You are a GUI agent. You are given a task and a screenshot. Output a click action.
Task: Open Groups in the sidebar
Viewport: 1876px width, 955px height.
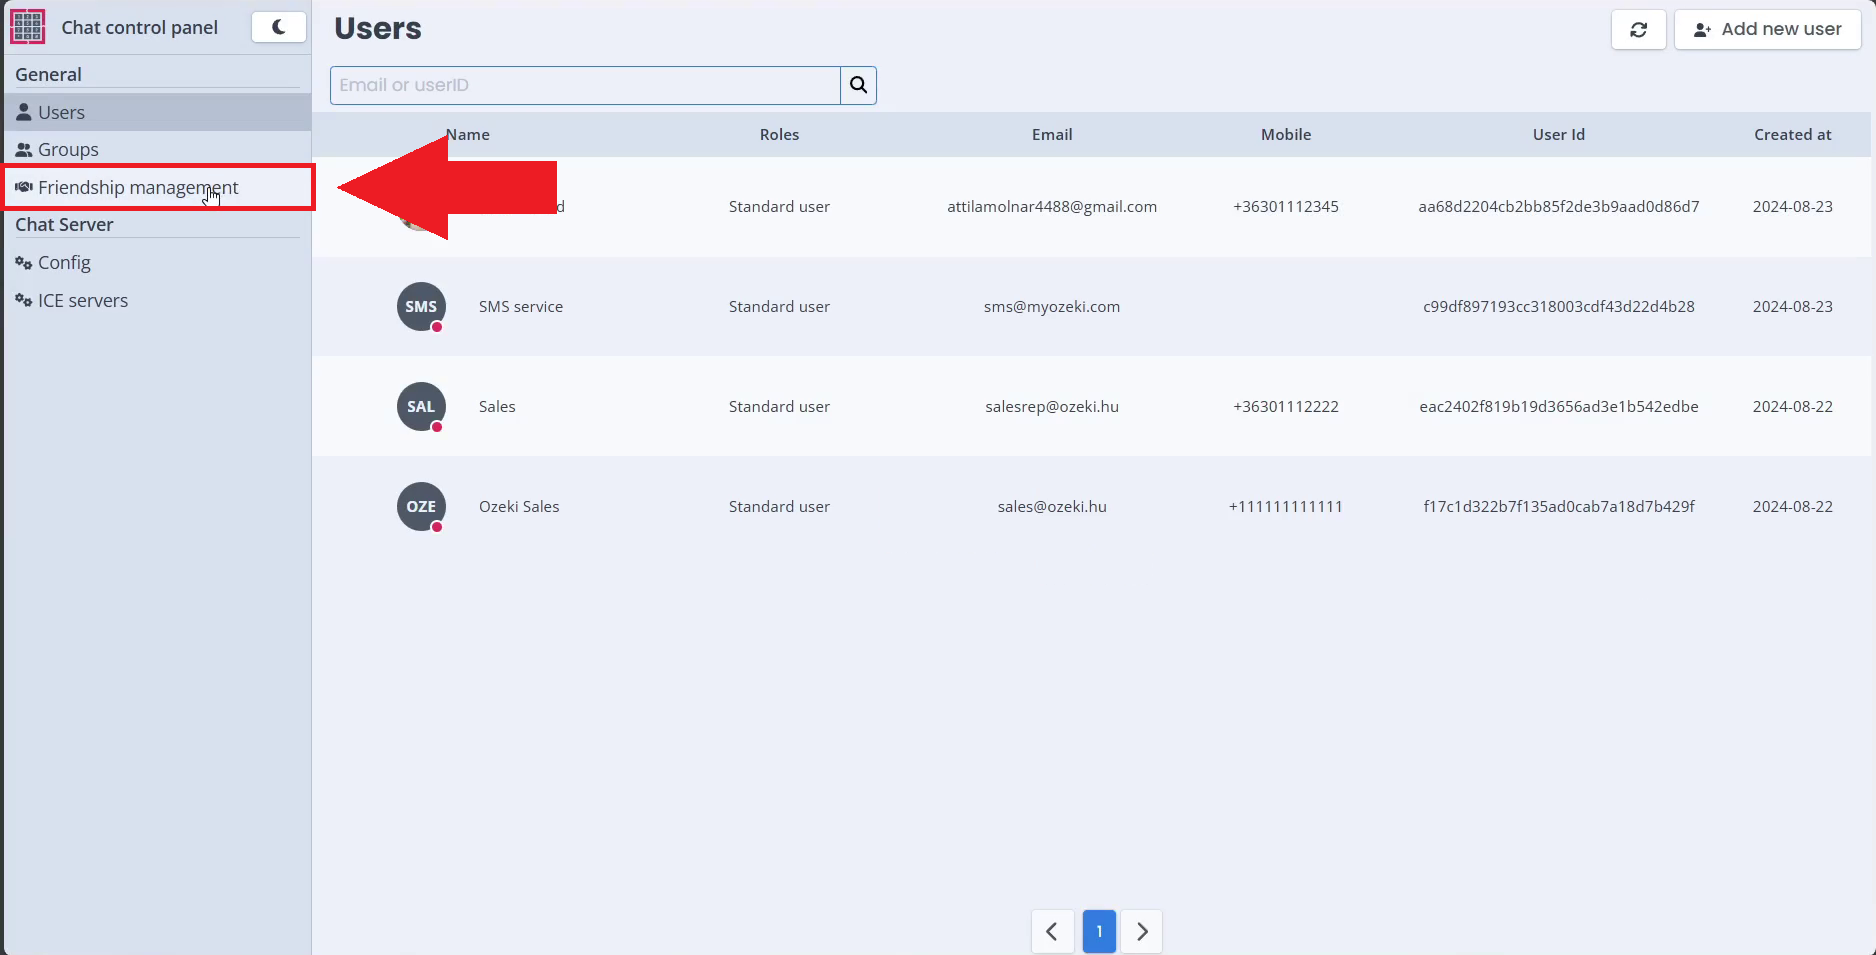68,150
